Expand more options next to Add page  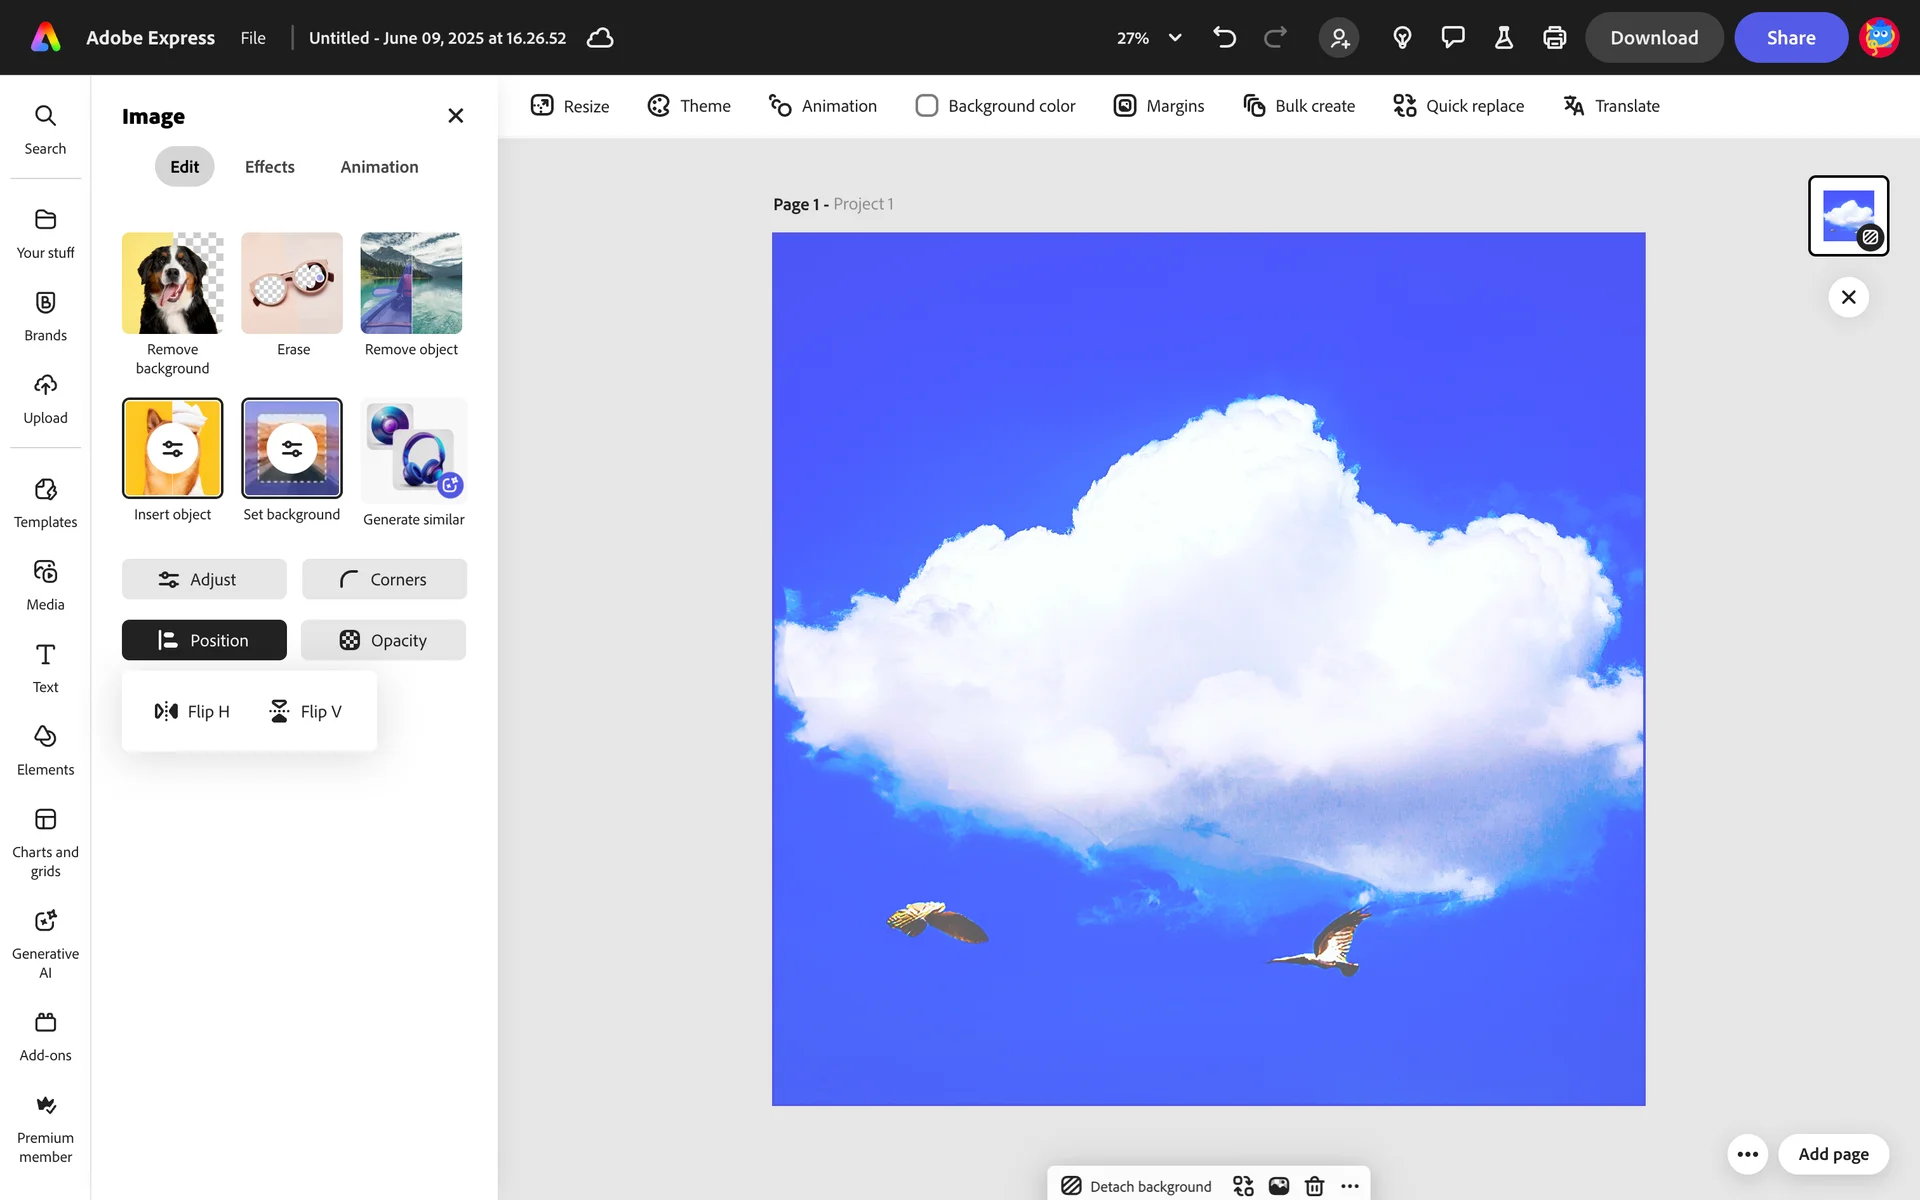tap(1747, 1154)
